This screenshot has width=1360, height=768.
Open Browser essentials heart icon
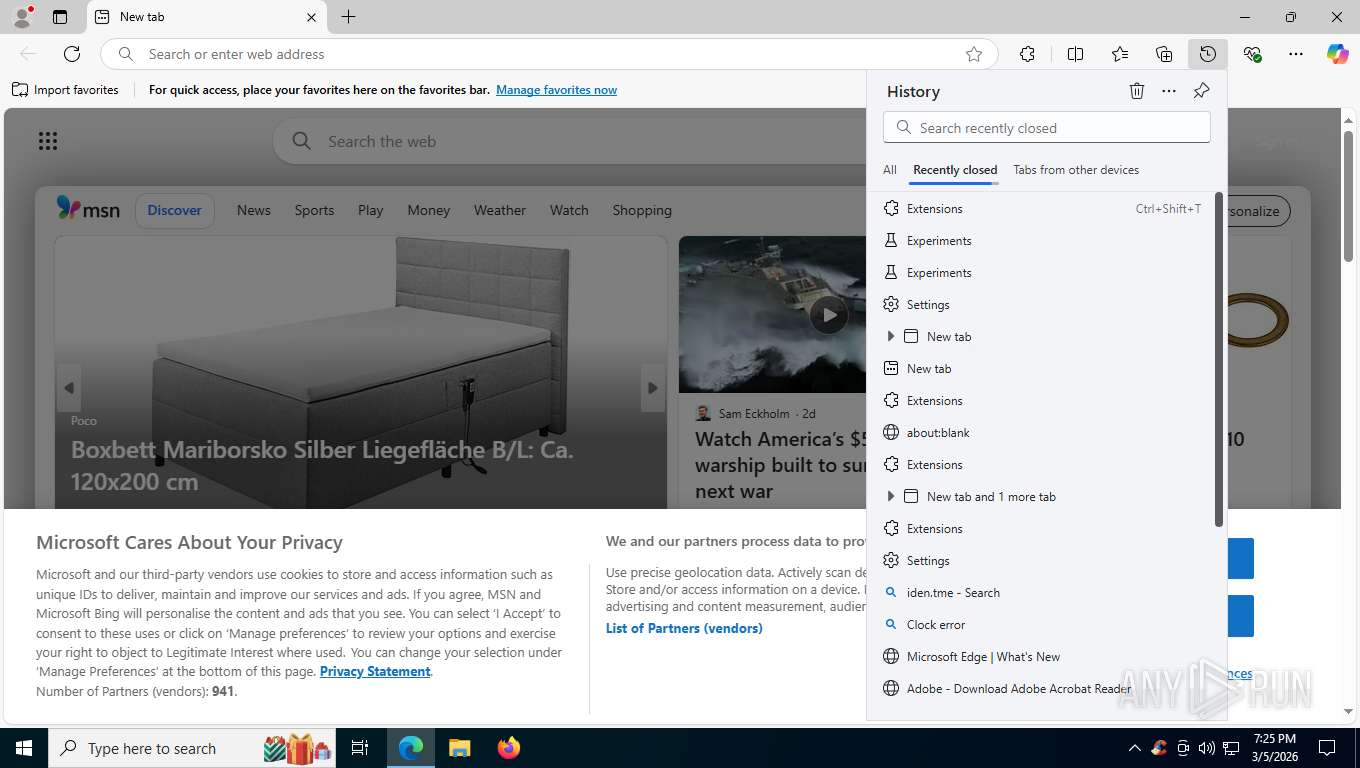(1252, 54)
